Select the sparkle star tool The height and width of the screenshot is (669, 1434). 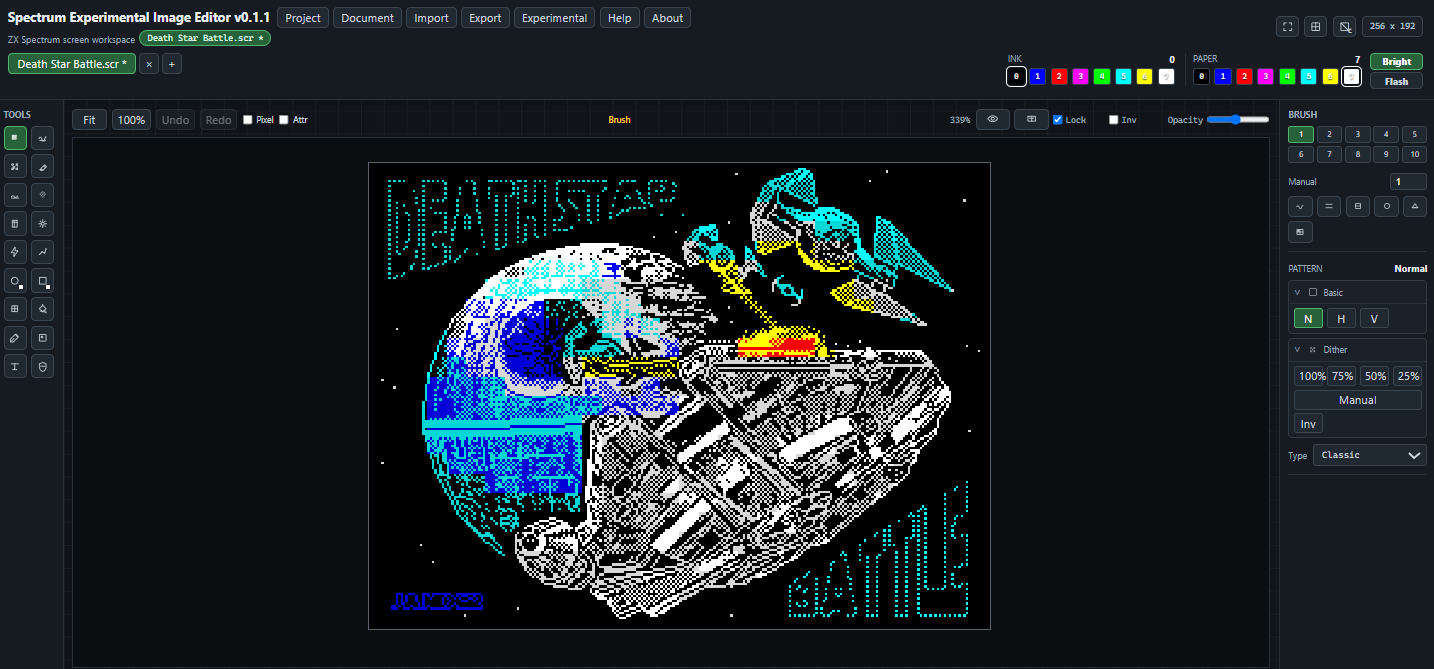click(x=42, y=223)
